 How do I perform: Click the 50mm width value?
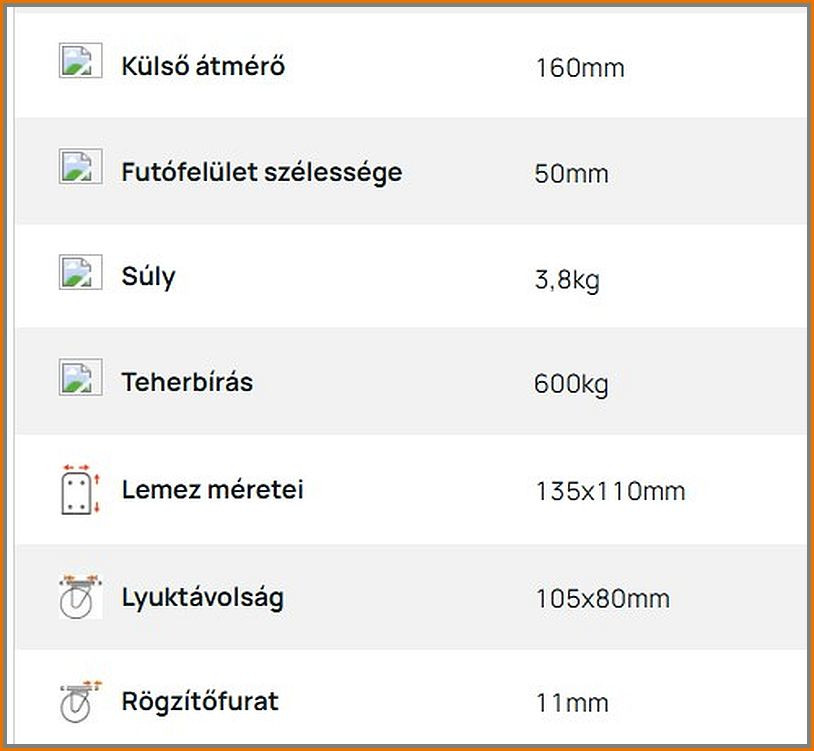(x=571, y=174)
